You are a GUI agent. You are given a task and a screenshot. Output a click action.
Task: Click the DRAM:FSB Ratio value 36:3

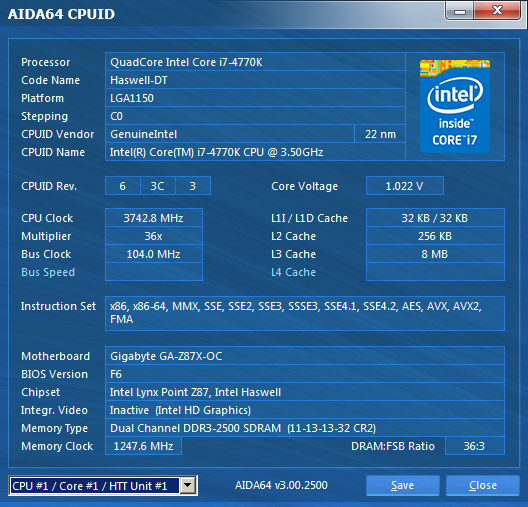(474, 446)
